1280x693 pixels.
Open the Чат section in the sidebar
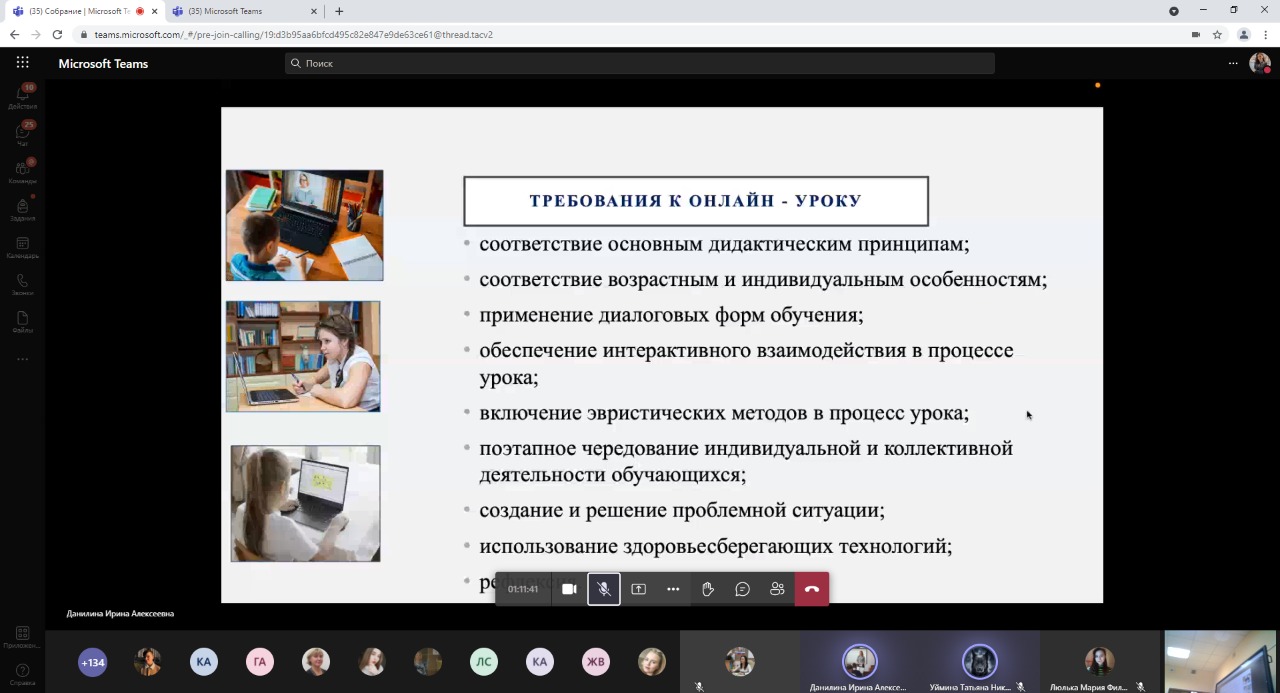[x=22, y=134]
